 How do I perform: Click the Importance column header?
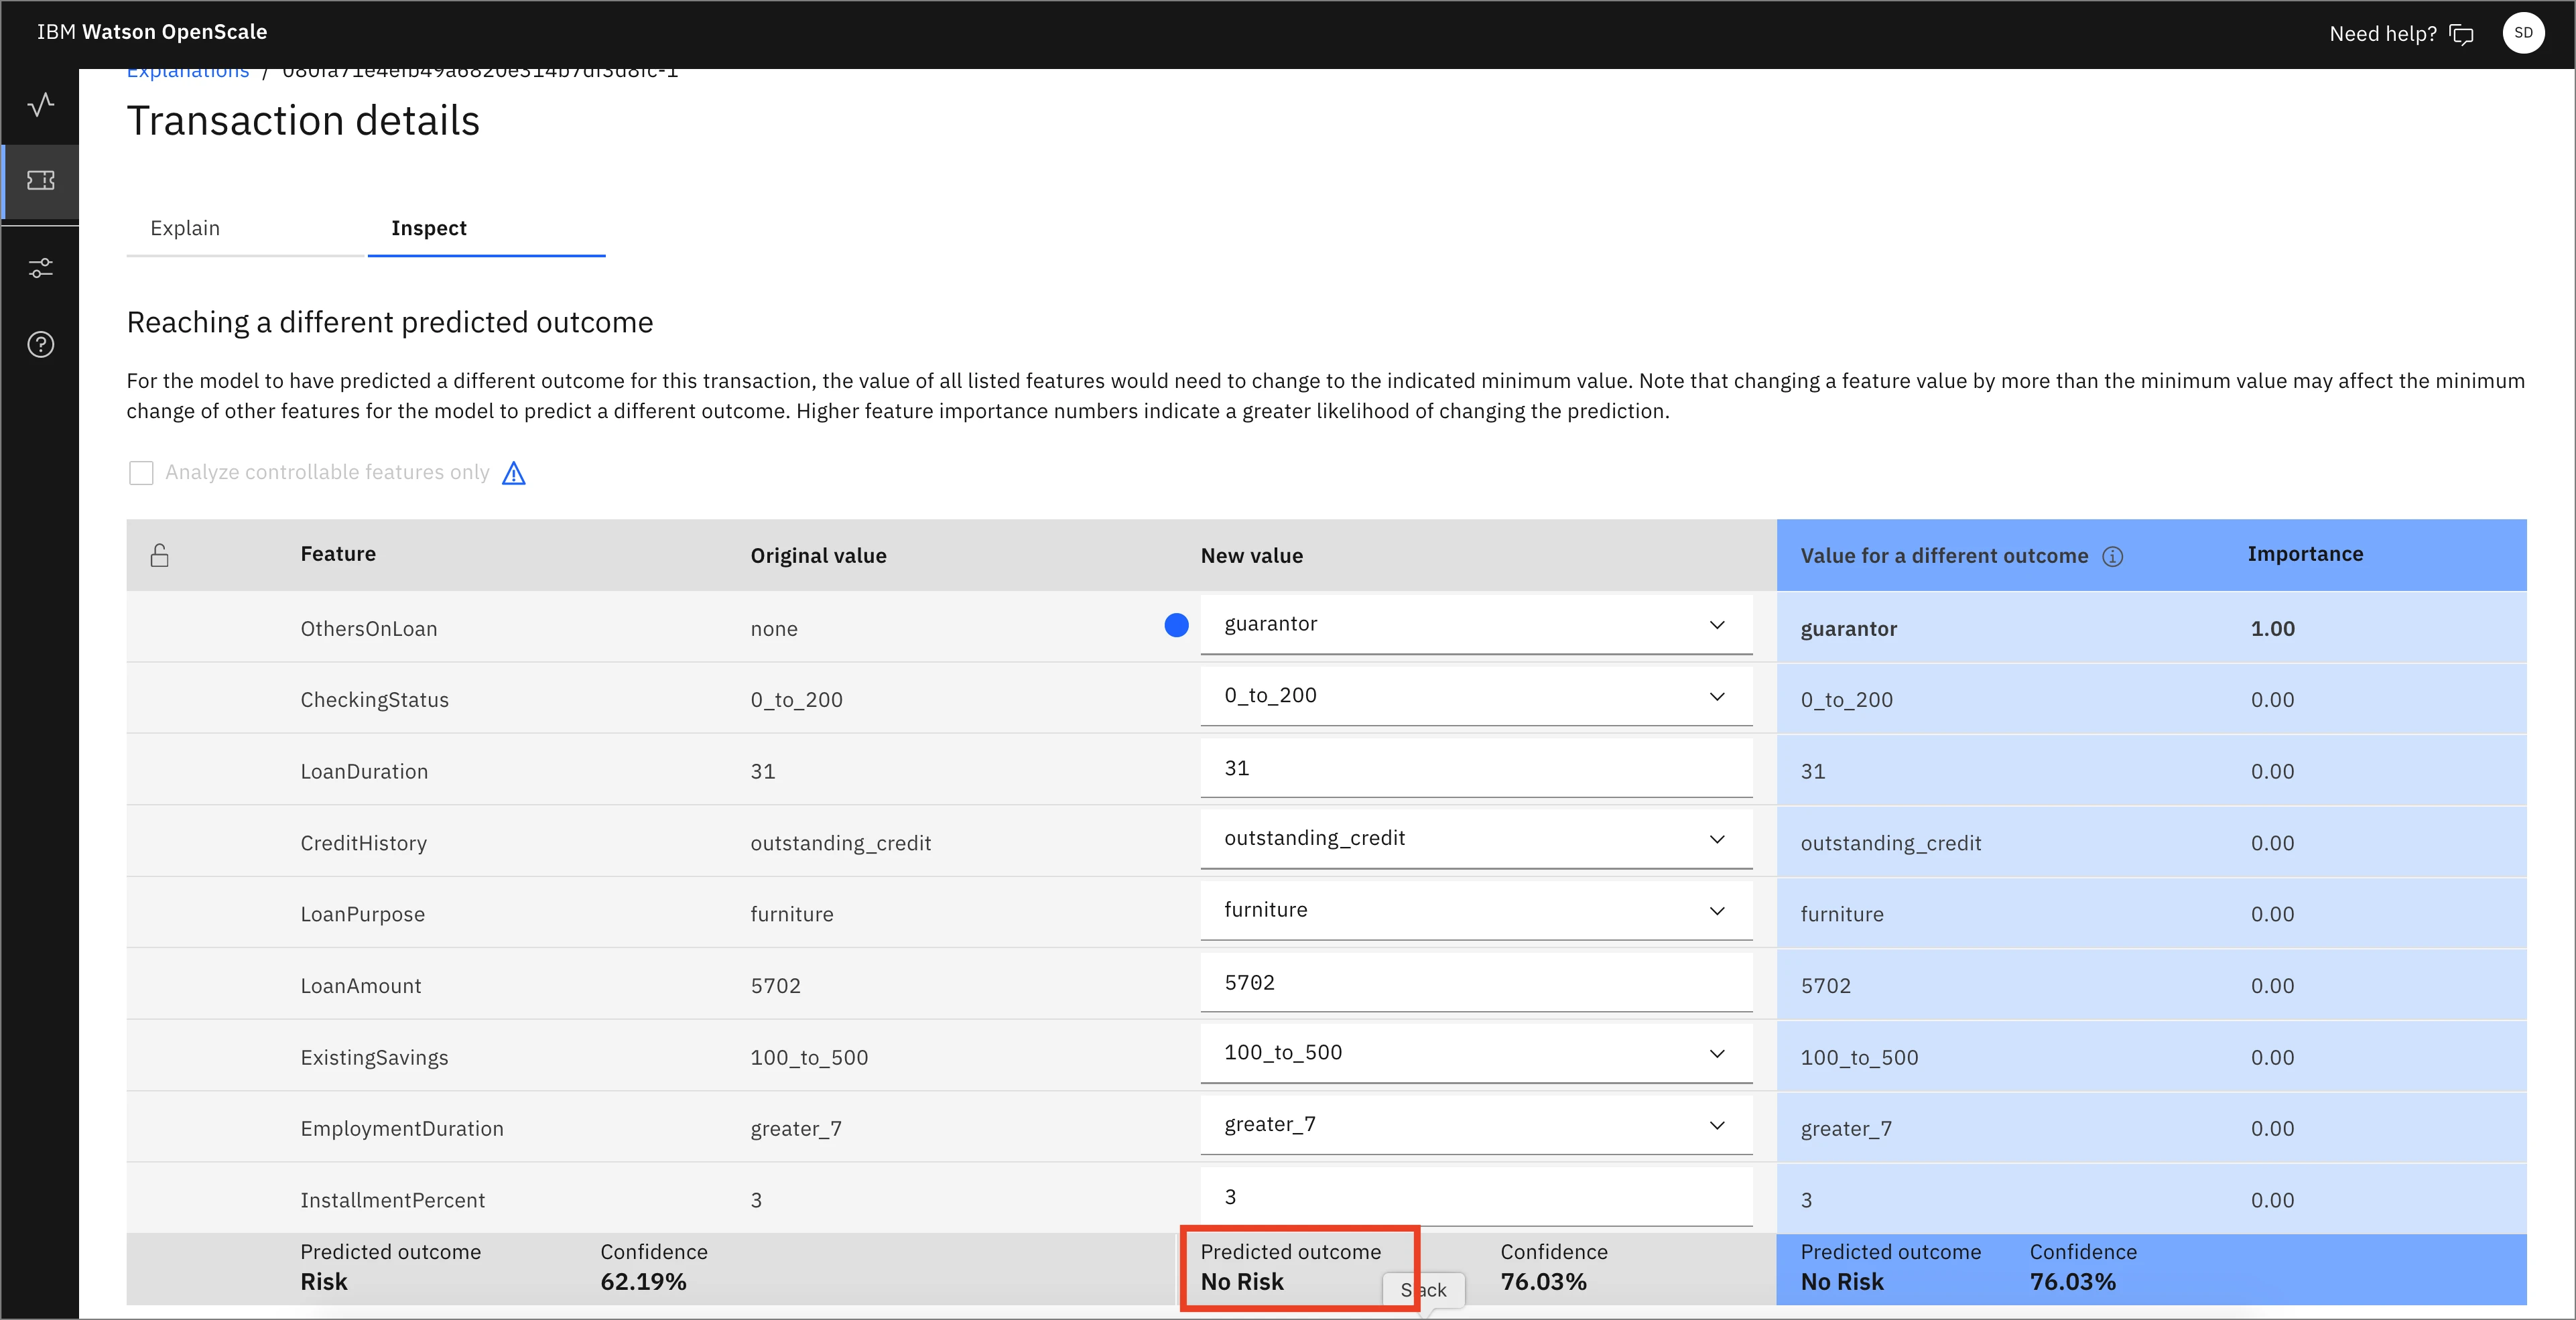pos(2305,554)
